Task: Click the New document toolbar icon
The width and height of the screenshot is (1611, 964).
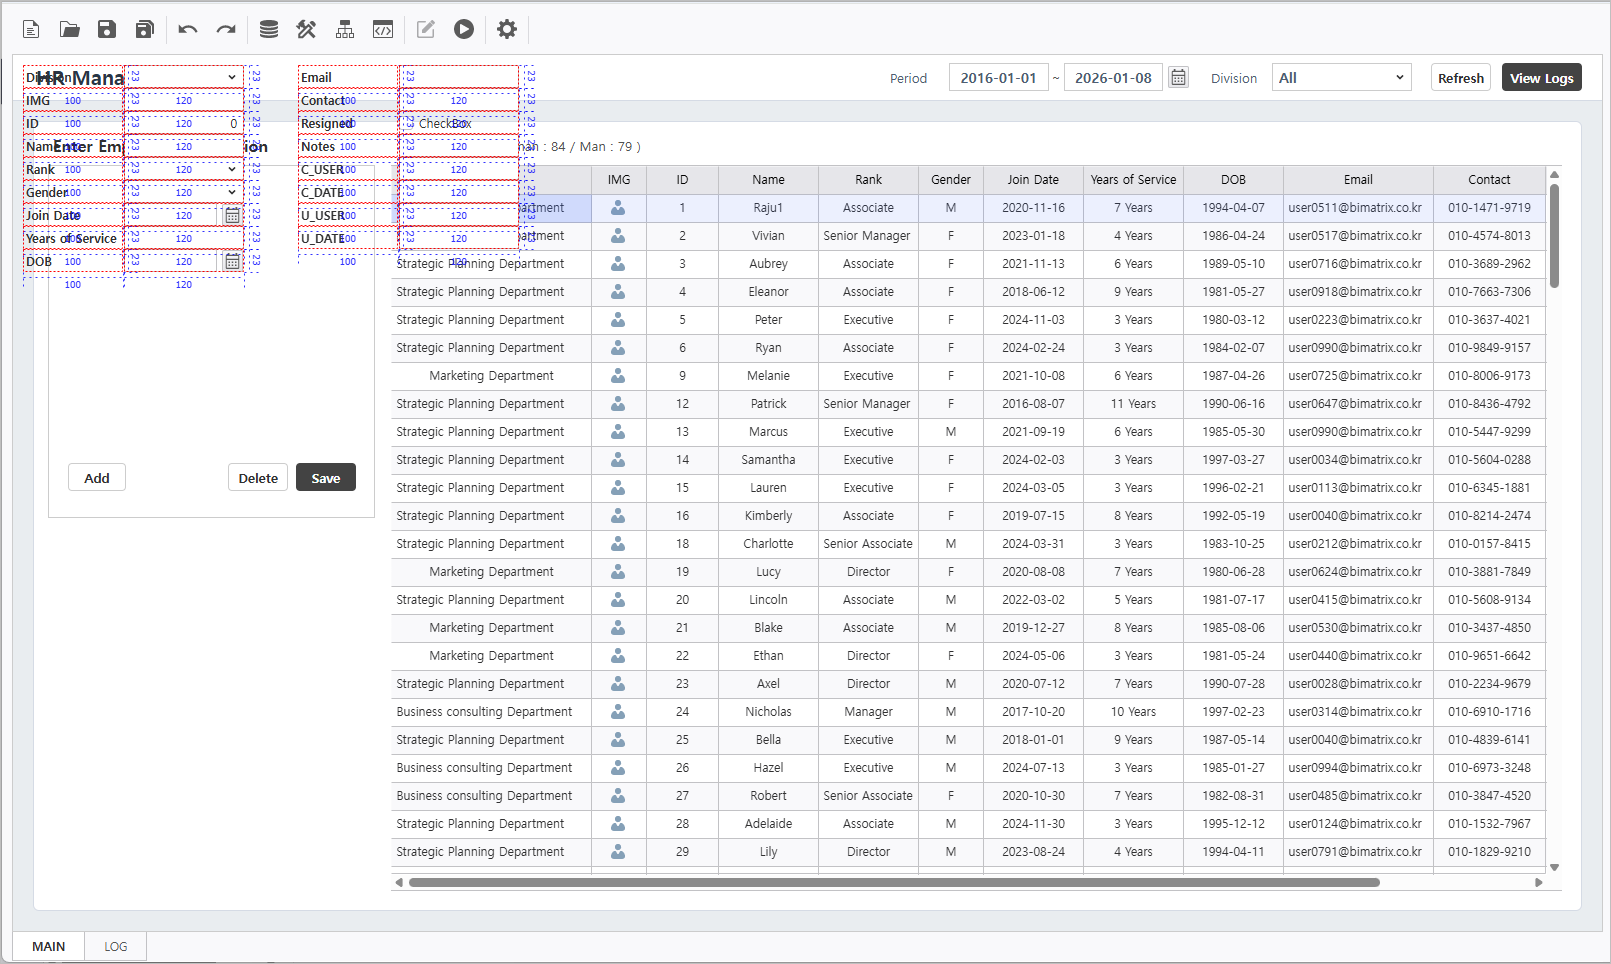Action: (x=31, y=30)
